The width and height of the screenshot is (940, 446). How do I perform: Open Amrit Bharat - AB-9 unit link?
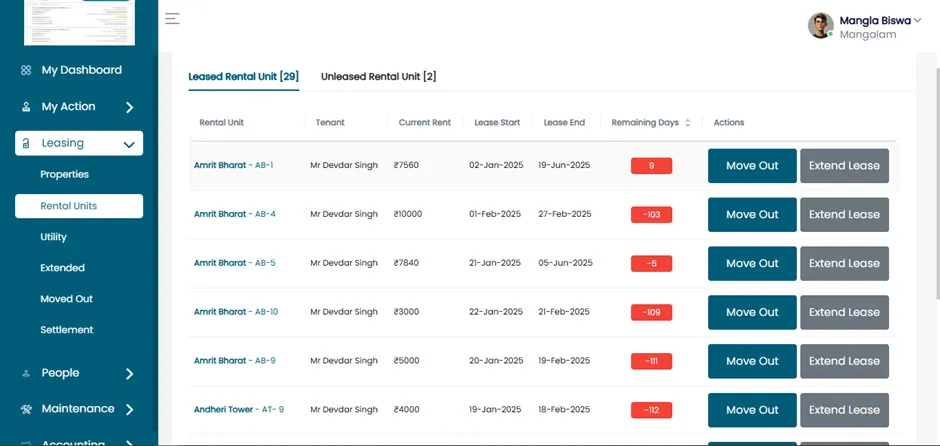pyautogui.click(x=234, y=360)
